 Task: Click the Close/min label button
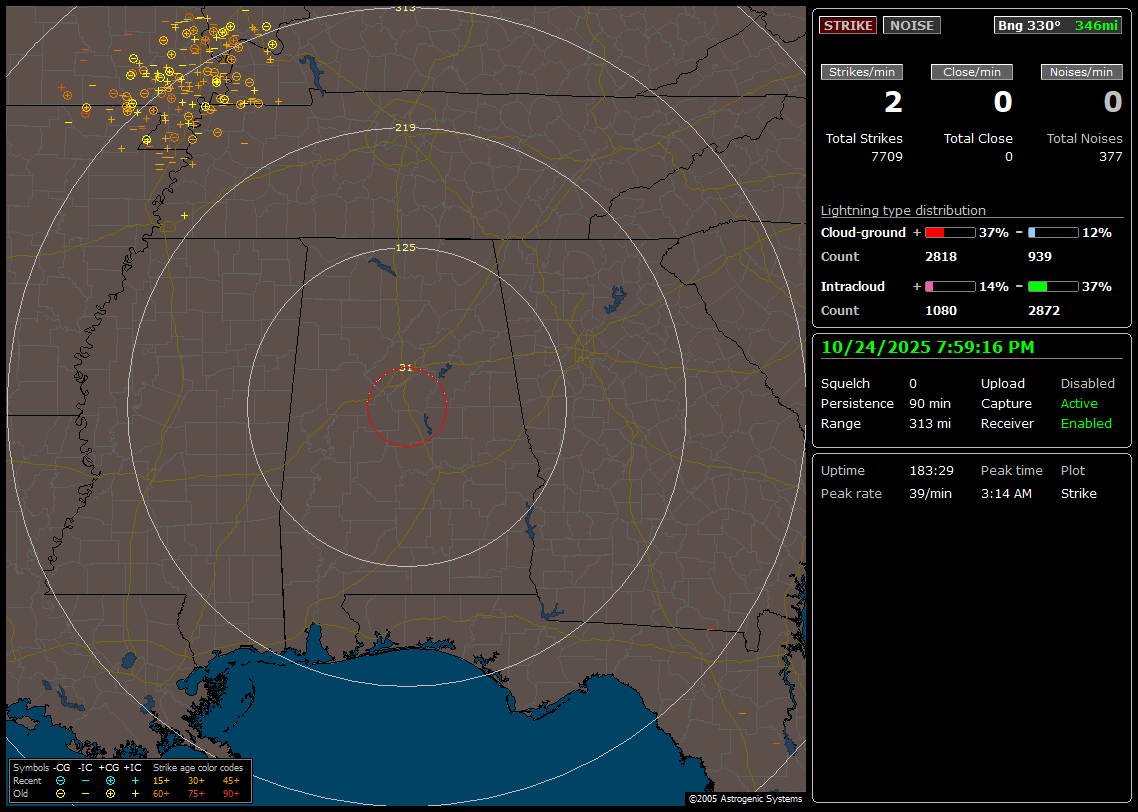click(972, 72)
